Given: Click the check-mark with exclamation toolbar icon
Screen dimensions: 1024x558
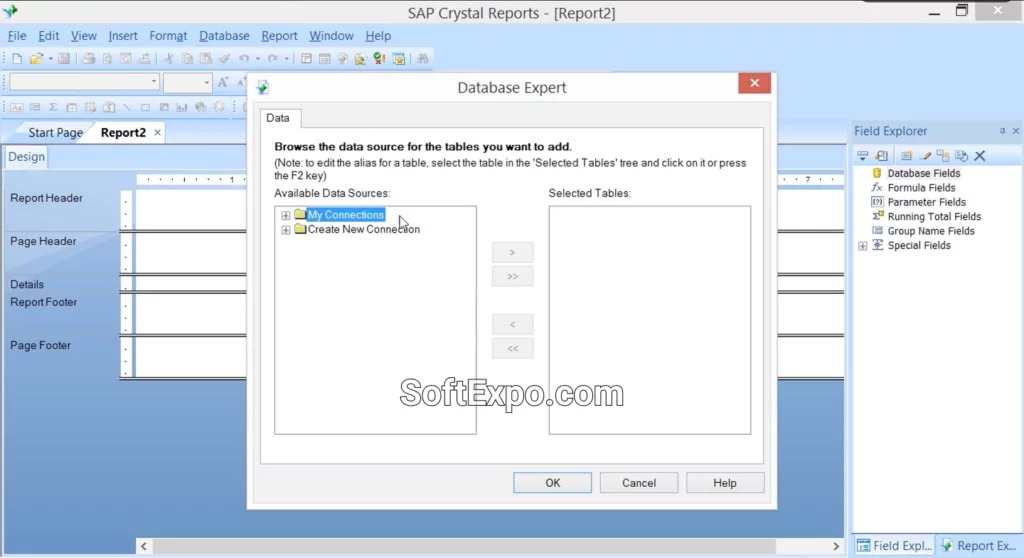Looking at the screenshot, I should tap(379, 59).
